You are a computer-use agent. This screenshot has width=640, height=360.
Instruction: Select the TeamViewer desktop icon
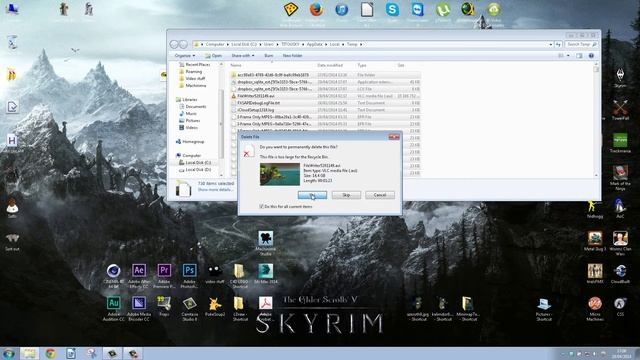(417, 9)
